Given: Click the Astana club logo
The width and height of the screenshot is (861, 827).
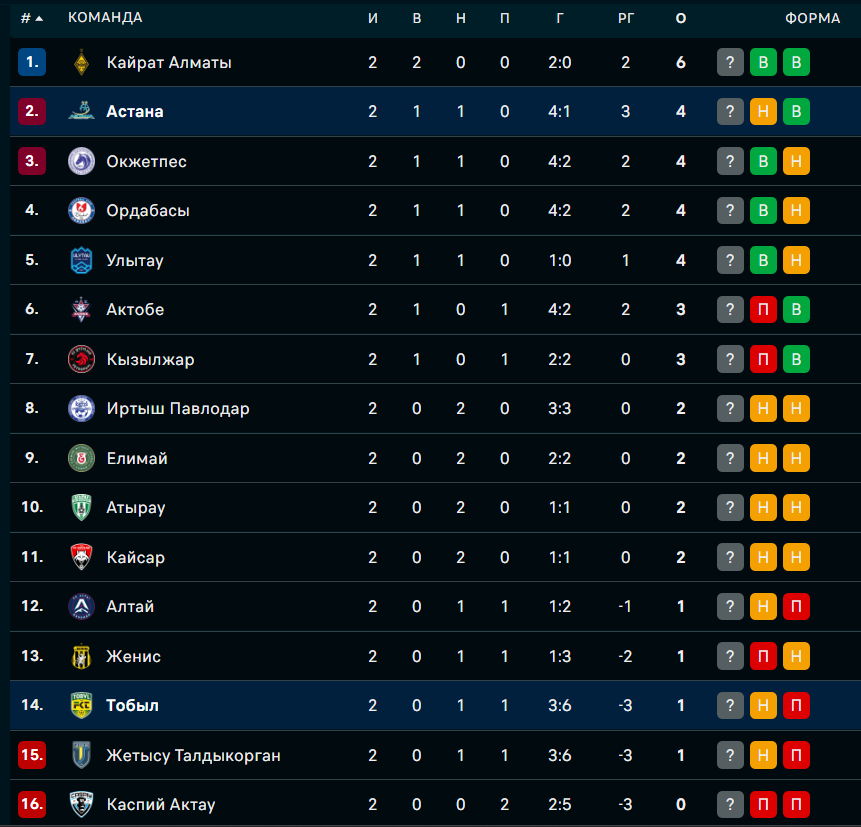Looking at the screenshot, I should tap(81, 111).
